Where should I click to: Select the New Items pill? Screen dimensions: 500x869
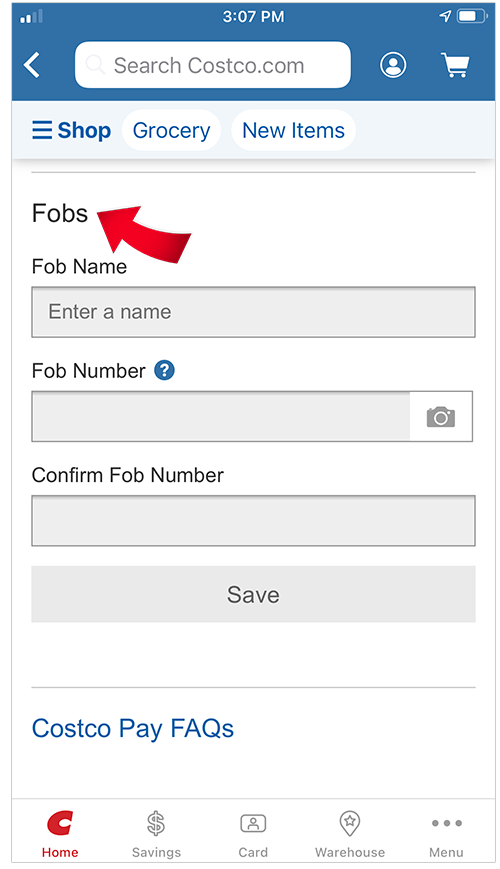[x=293, y=130]
